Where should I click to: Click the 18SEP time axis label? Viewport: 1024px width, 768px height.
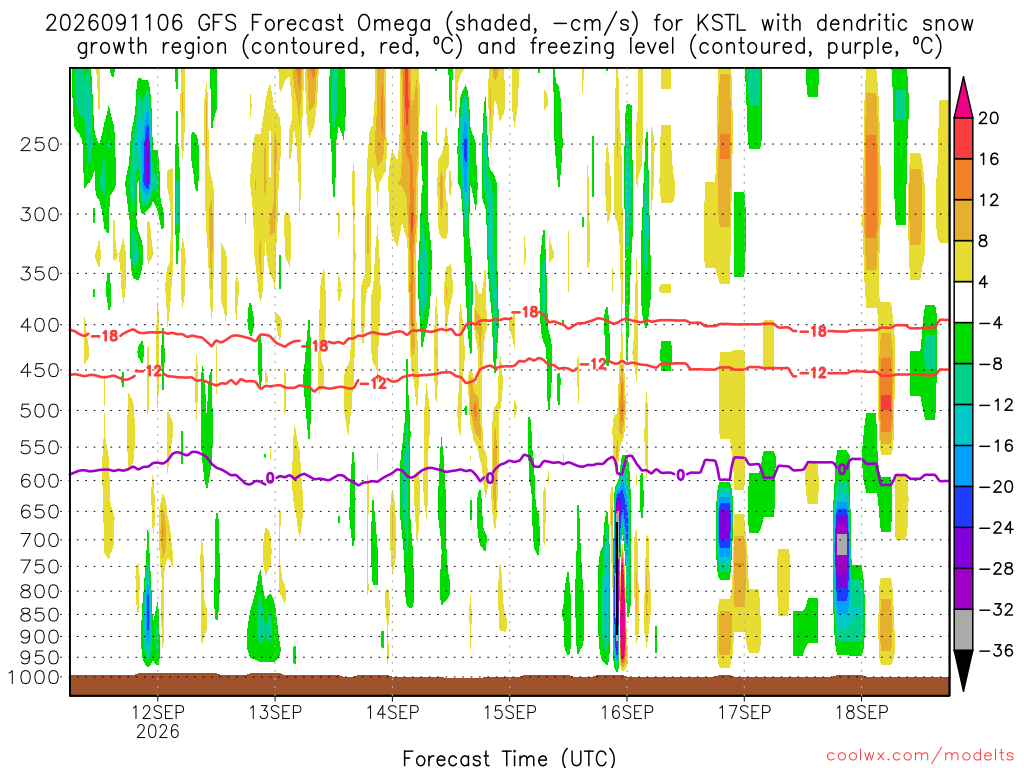point(861,712)
